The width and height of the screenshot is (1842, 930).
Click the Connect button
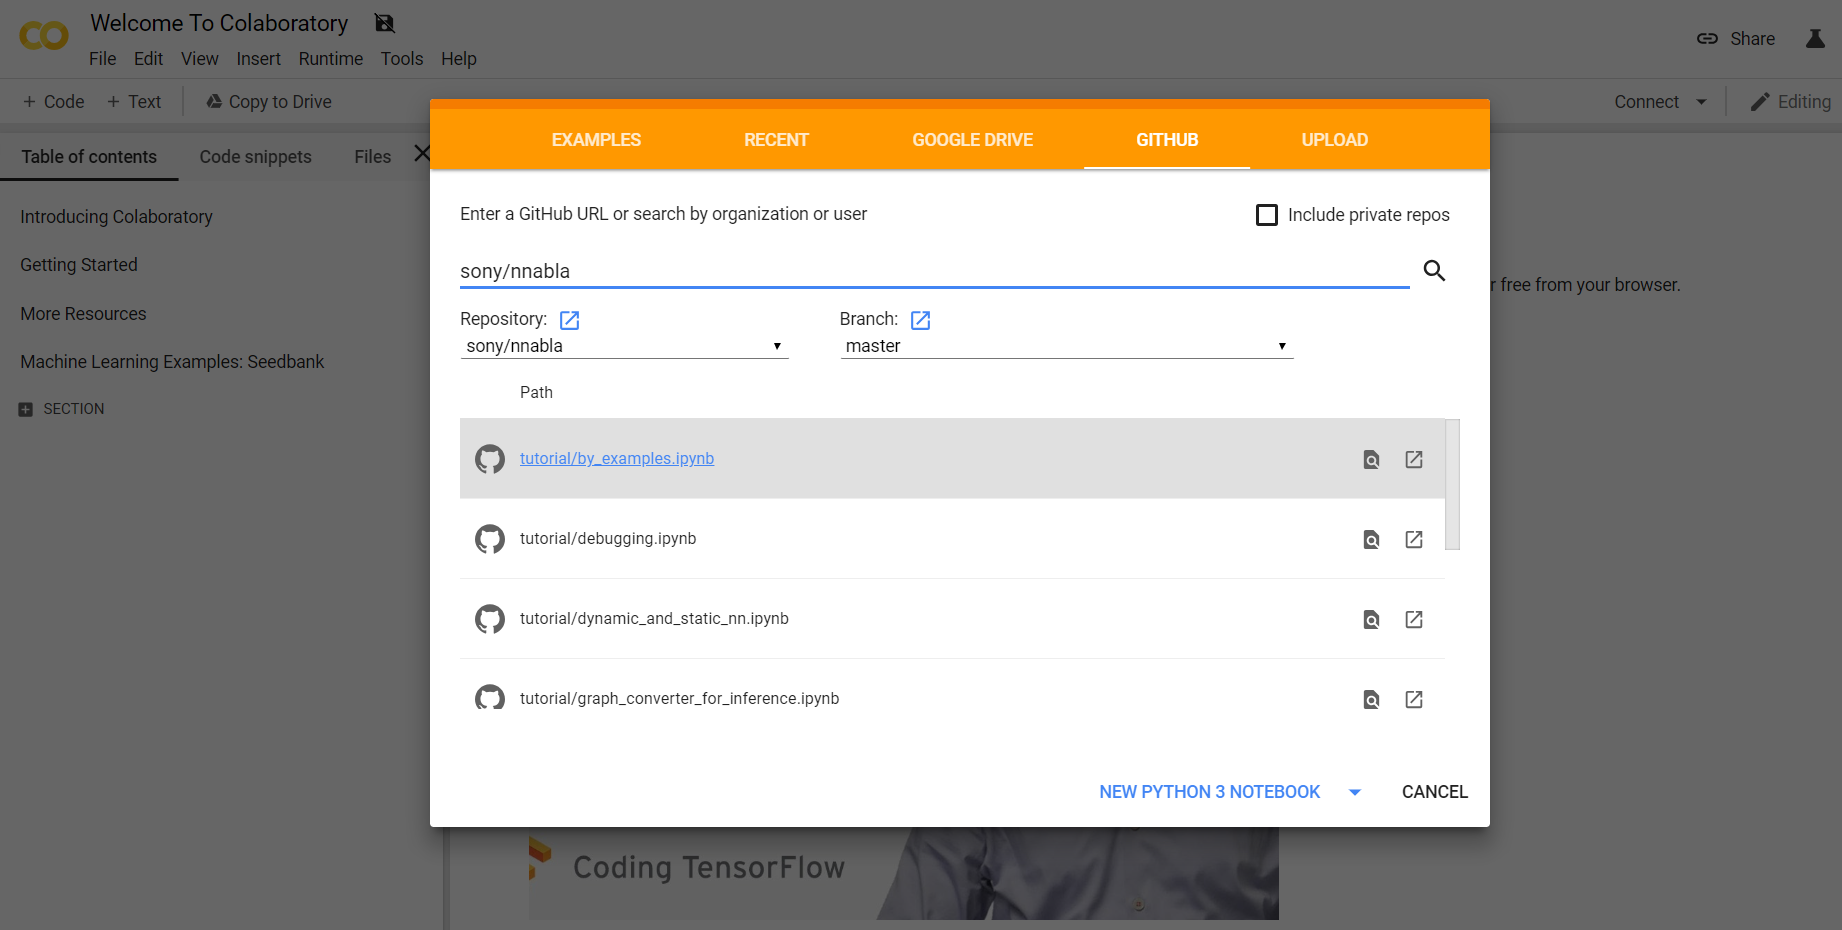pos(1646,102)
